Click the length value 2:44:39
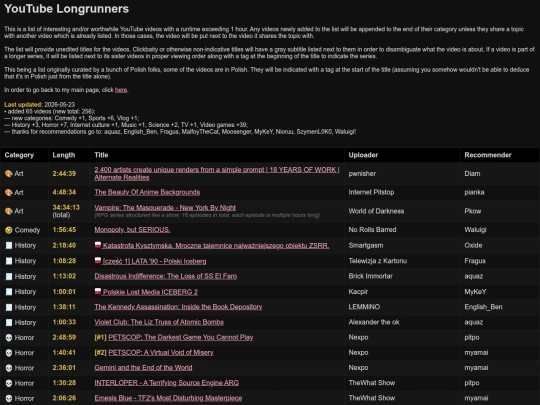The height and width of the screenshot is (405, 540). [64, 174]
